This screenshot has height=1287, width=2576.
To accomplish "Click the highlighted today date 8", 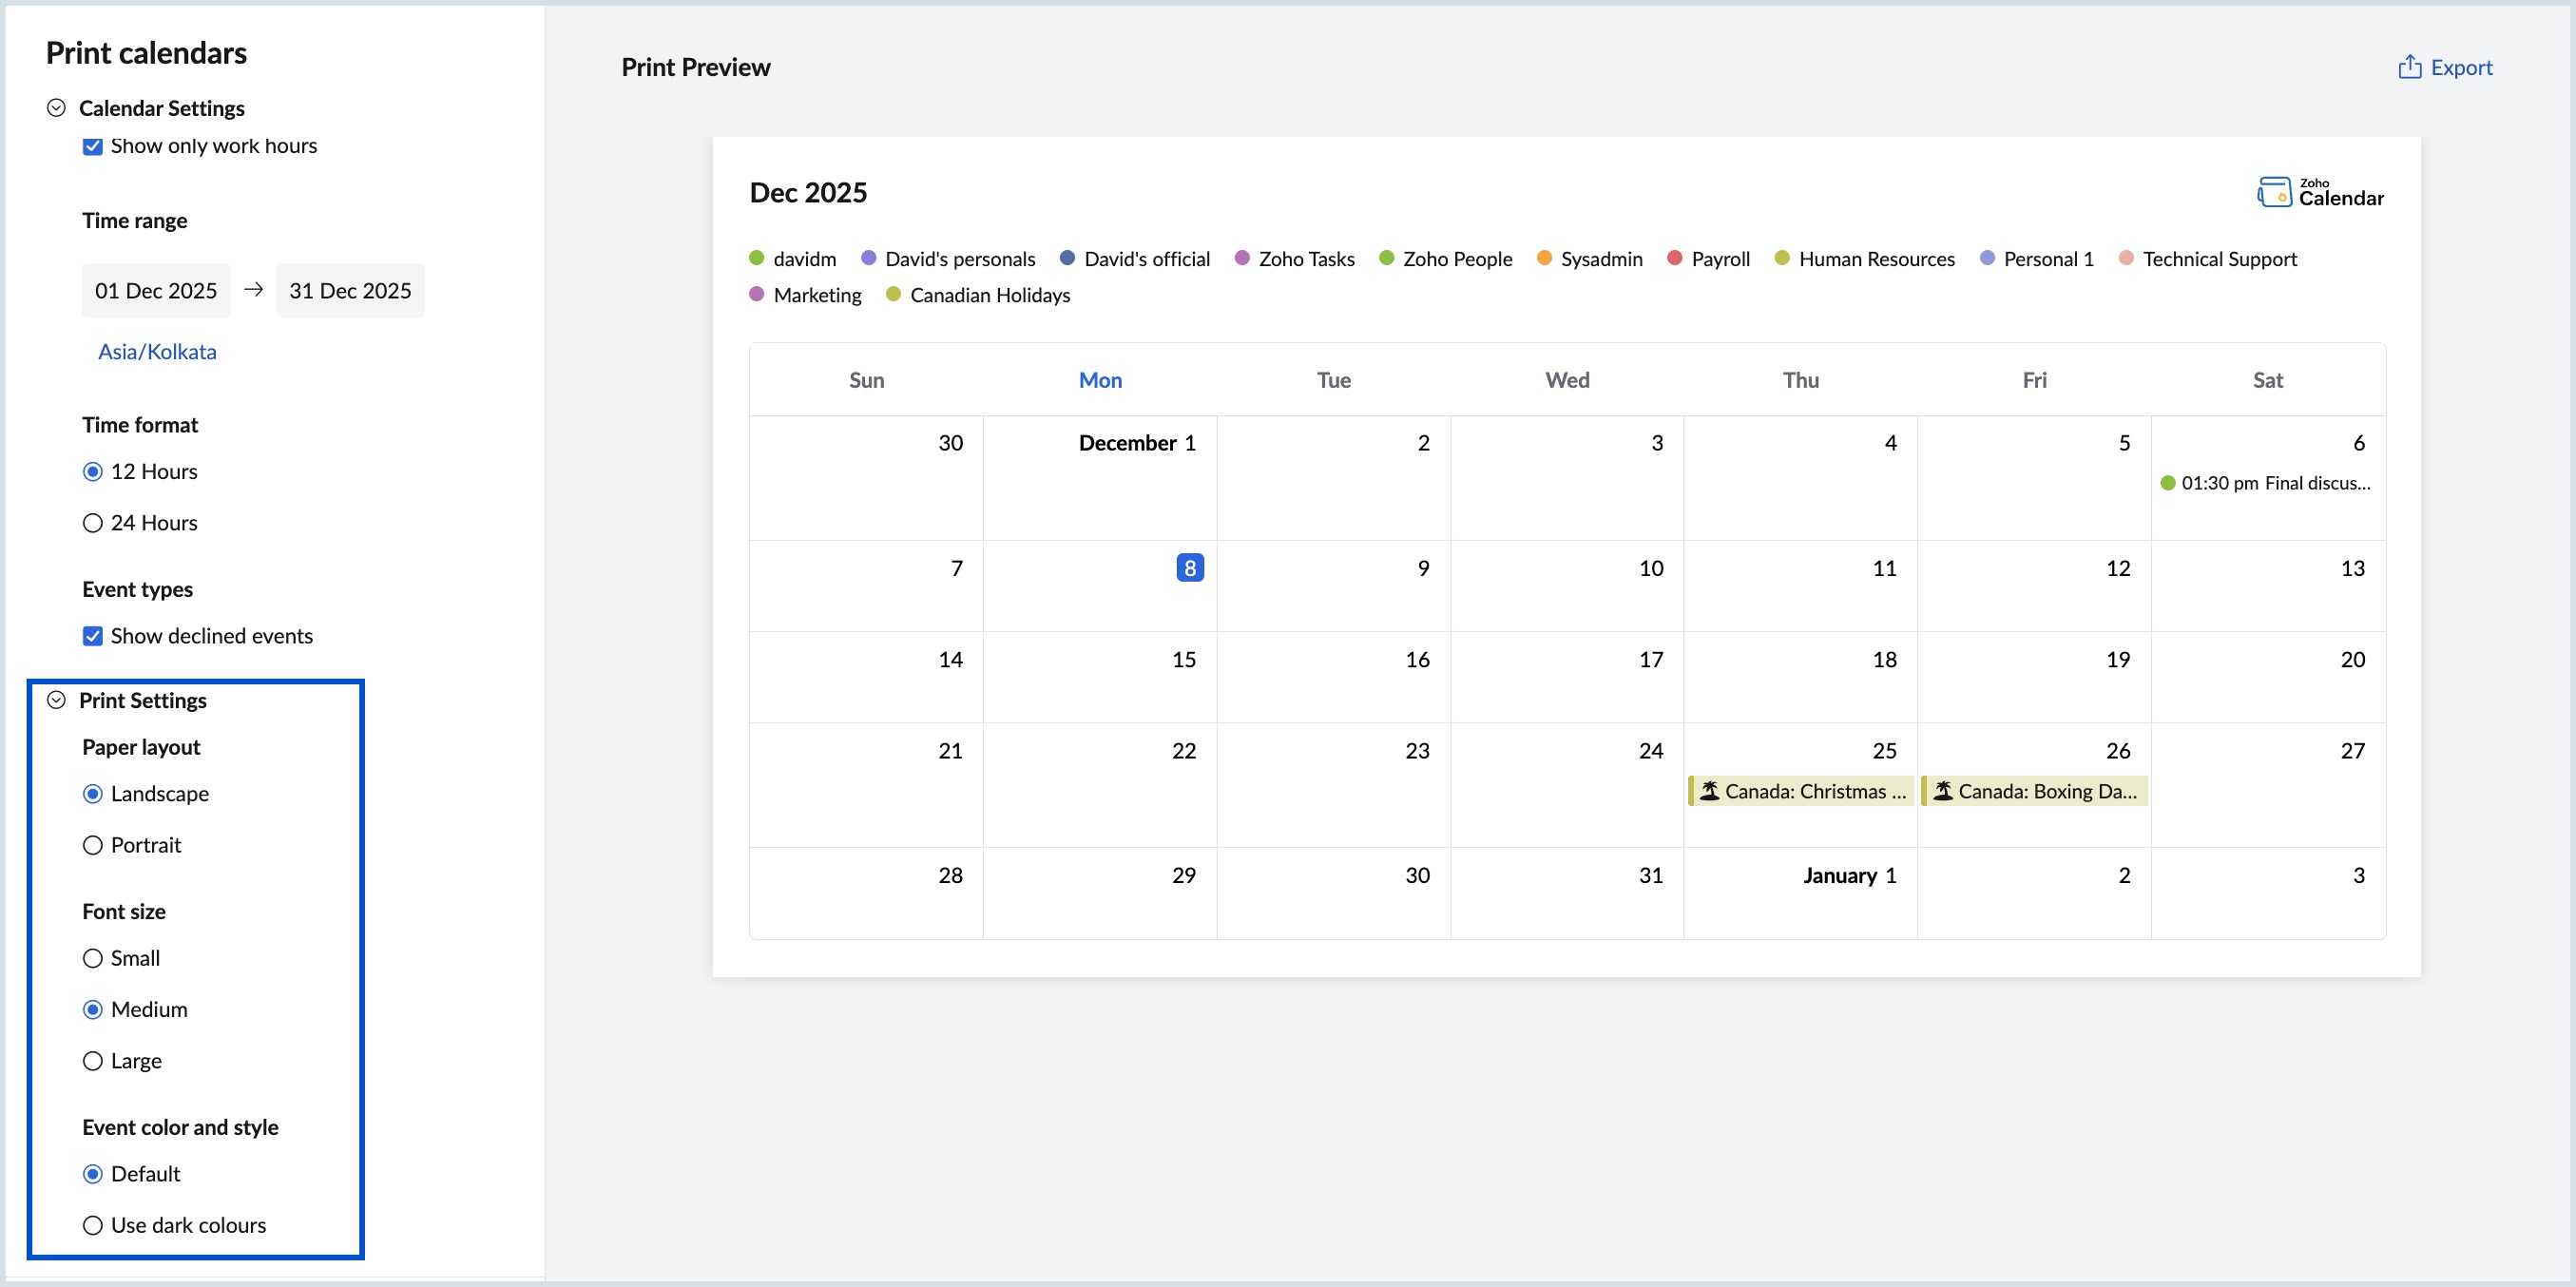I will click(1189, 568).
